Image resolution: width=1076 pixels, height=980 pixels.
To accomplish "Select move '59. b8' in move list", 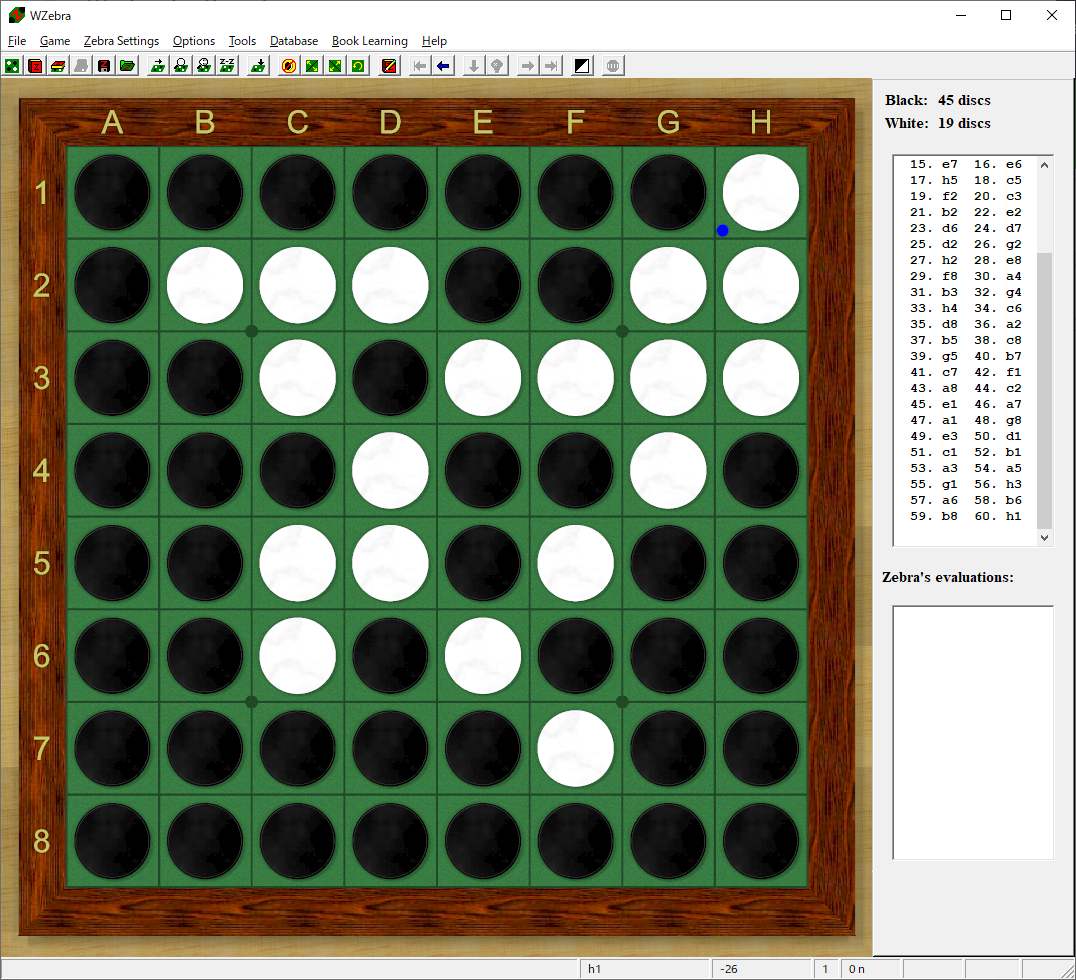I will [934, 516].
